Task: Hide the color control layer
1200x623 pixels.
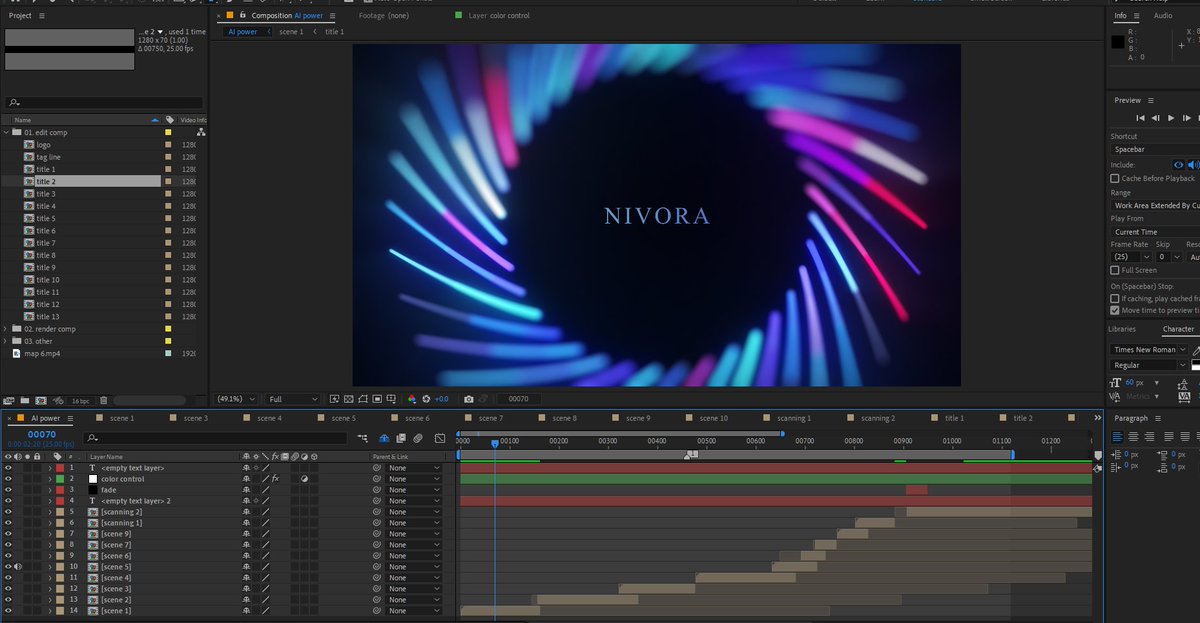Action: pyautogui.click(x=8, y=478)
